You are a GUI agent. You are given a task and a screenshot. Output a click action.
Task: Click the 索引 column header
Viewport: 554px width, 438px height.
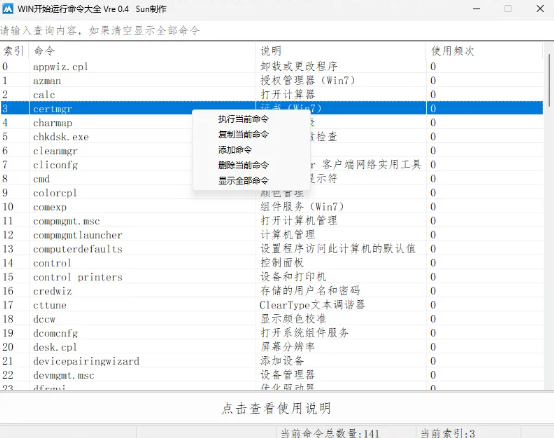tap(14, 51)
